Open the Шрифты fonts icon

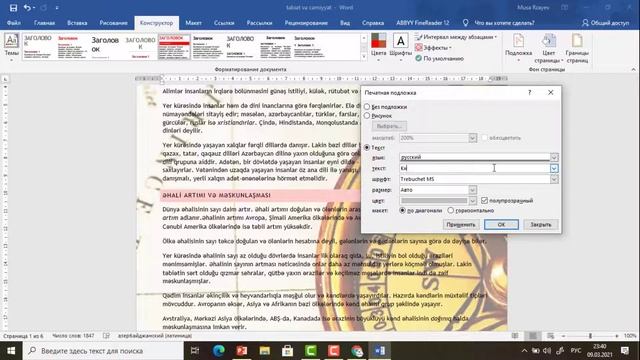400,47
